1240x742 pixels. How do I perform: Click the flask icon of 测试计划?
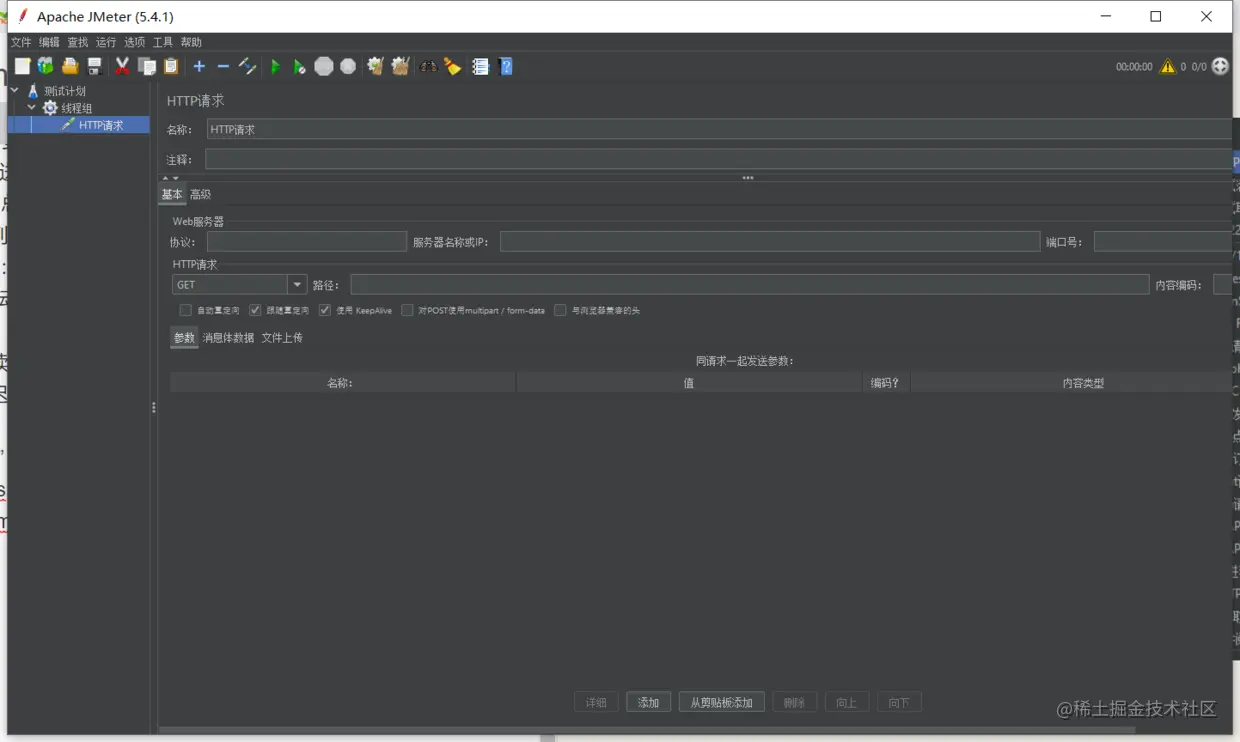point(33,91)
